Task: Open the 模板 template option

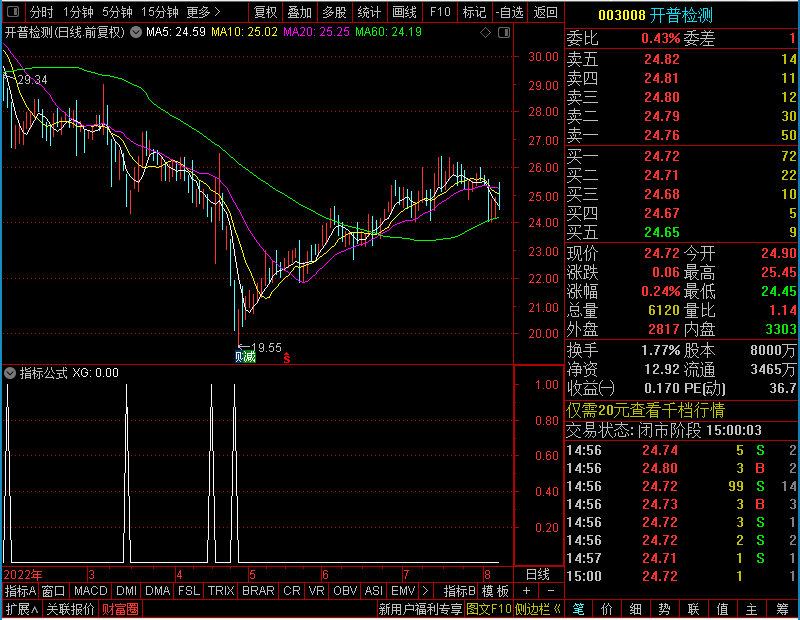Action: tap(495, 591)
